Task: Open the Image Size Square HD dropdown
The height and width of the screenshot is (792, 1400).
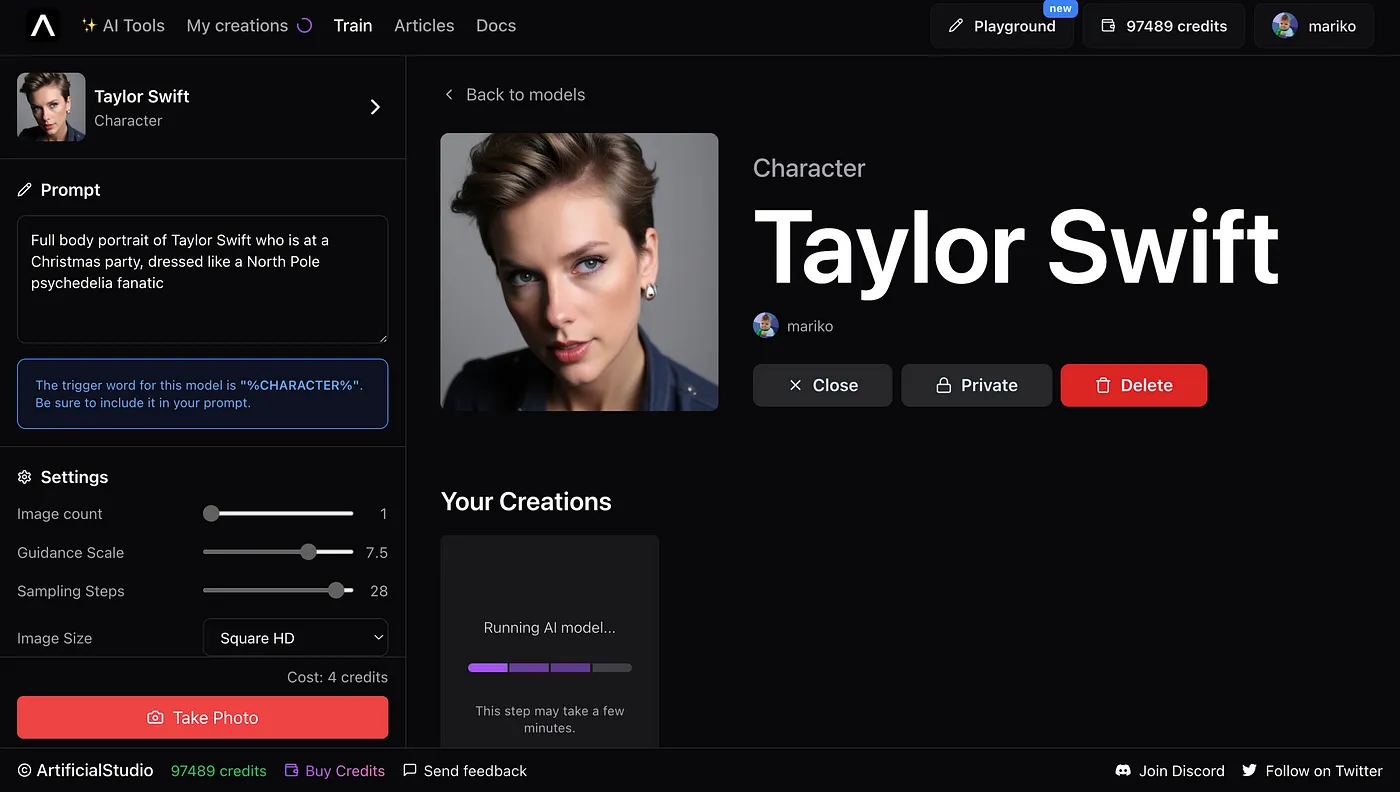Action: pyautogui.click(x=295, y=638)
